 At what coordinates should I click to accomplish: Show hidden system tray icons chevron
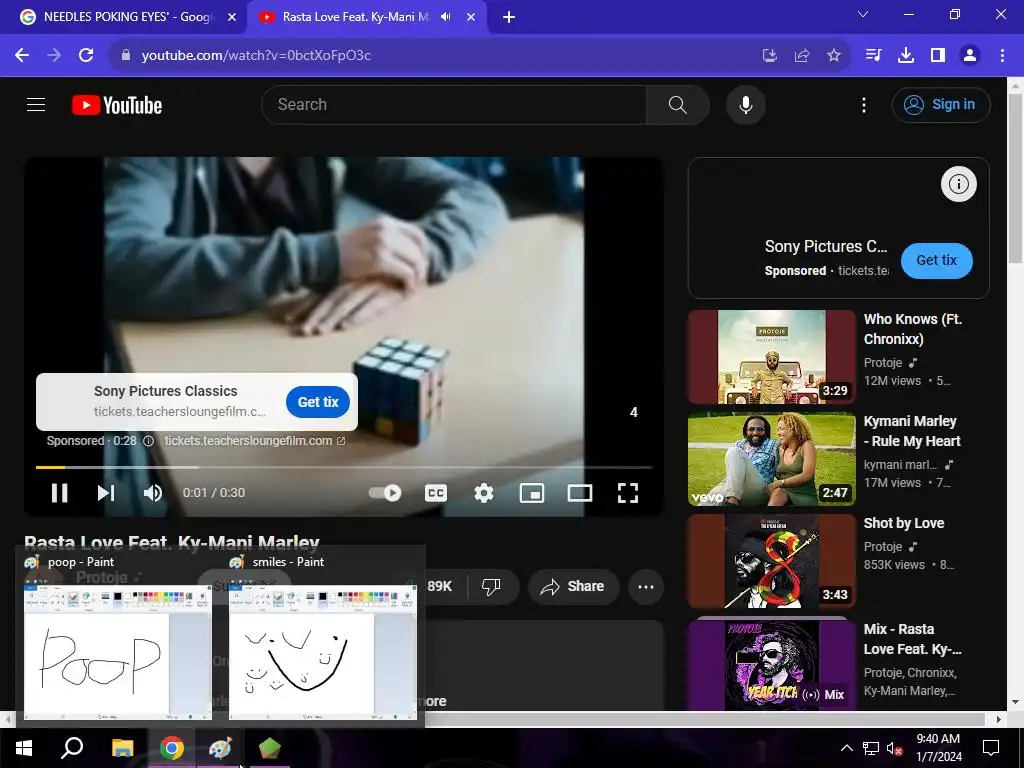(846, 748)
